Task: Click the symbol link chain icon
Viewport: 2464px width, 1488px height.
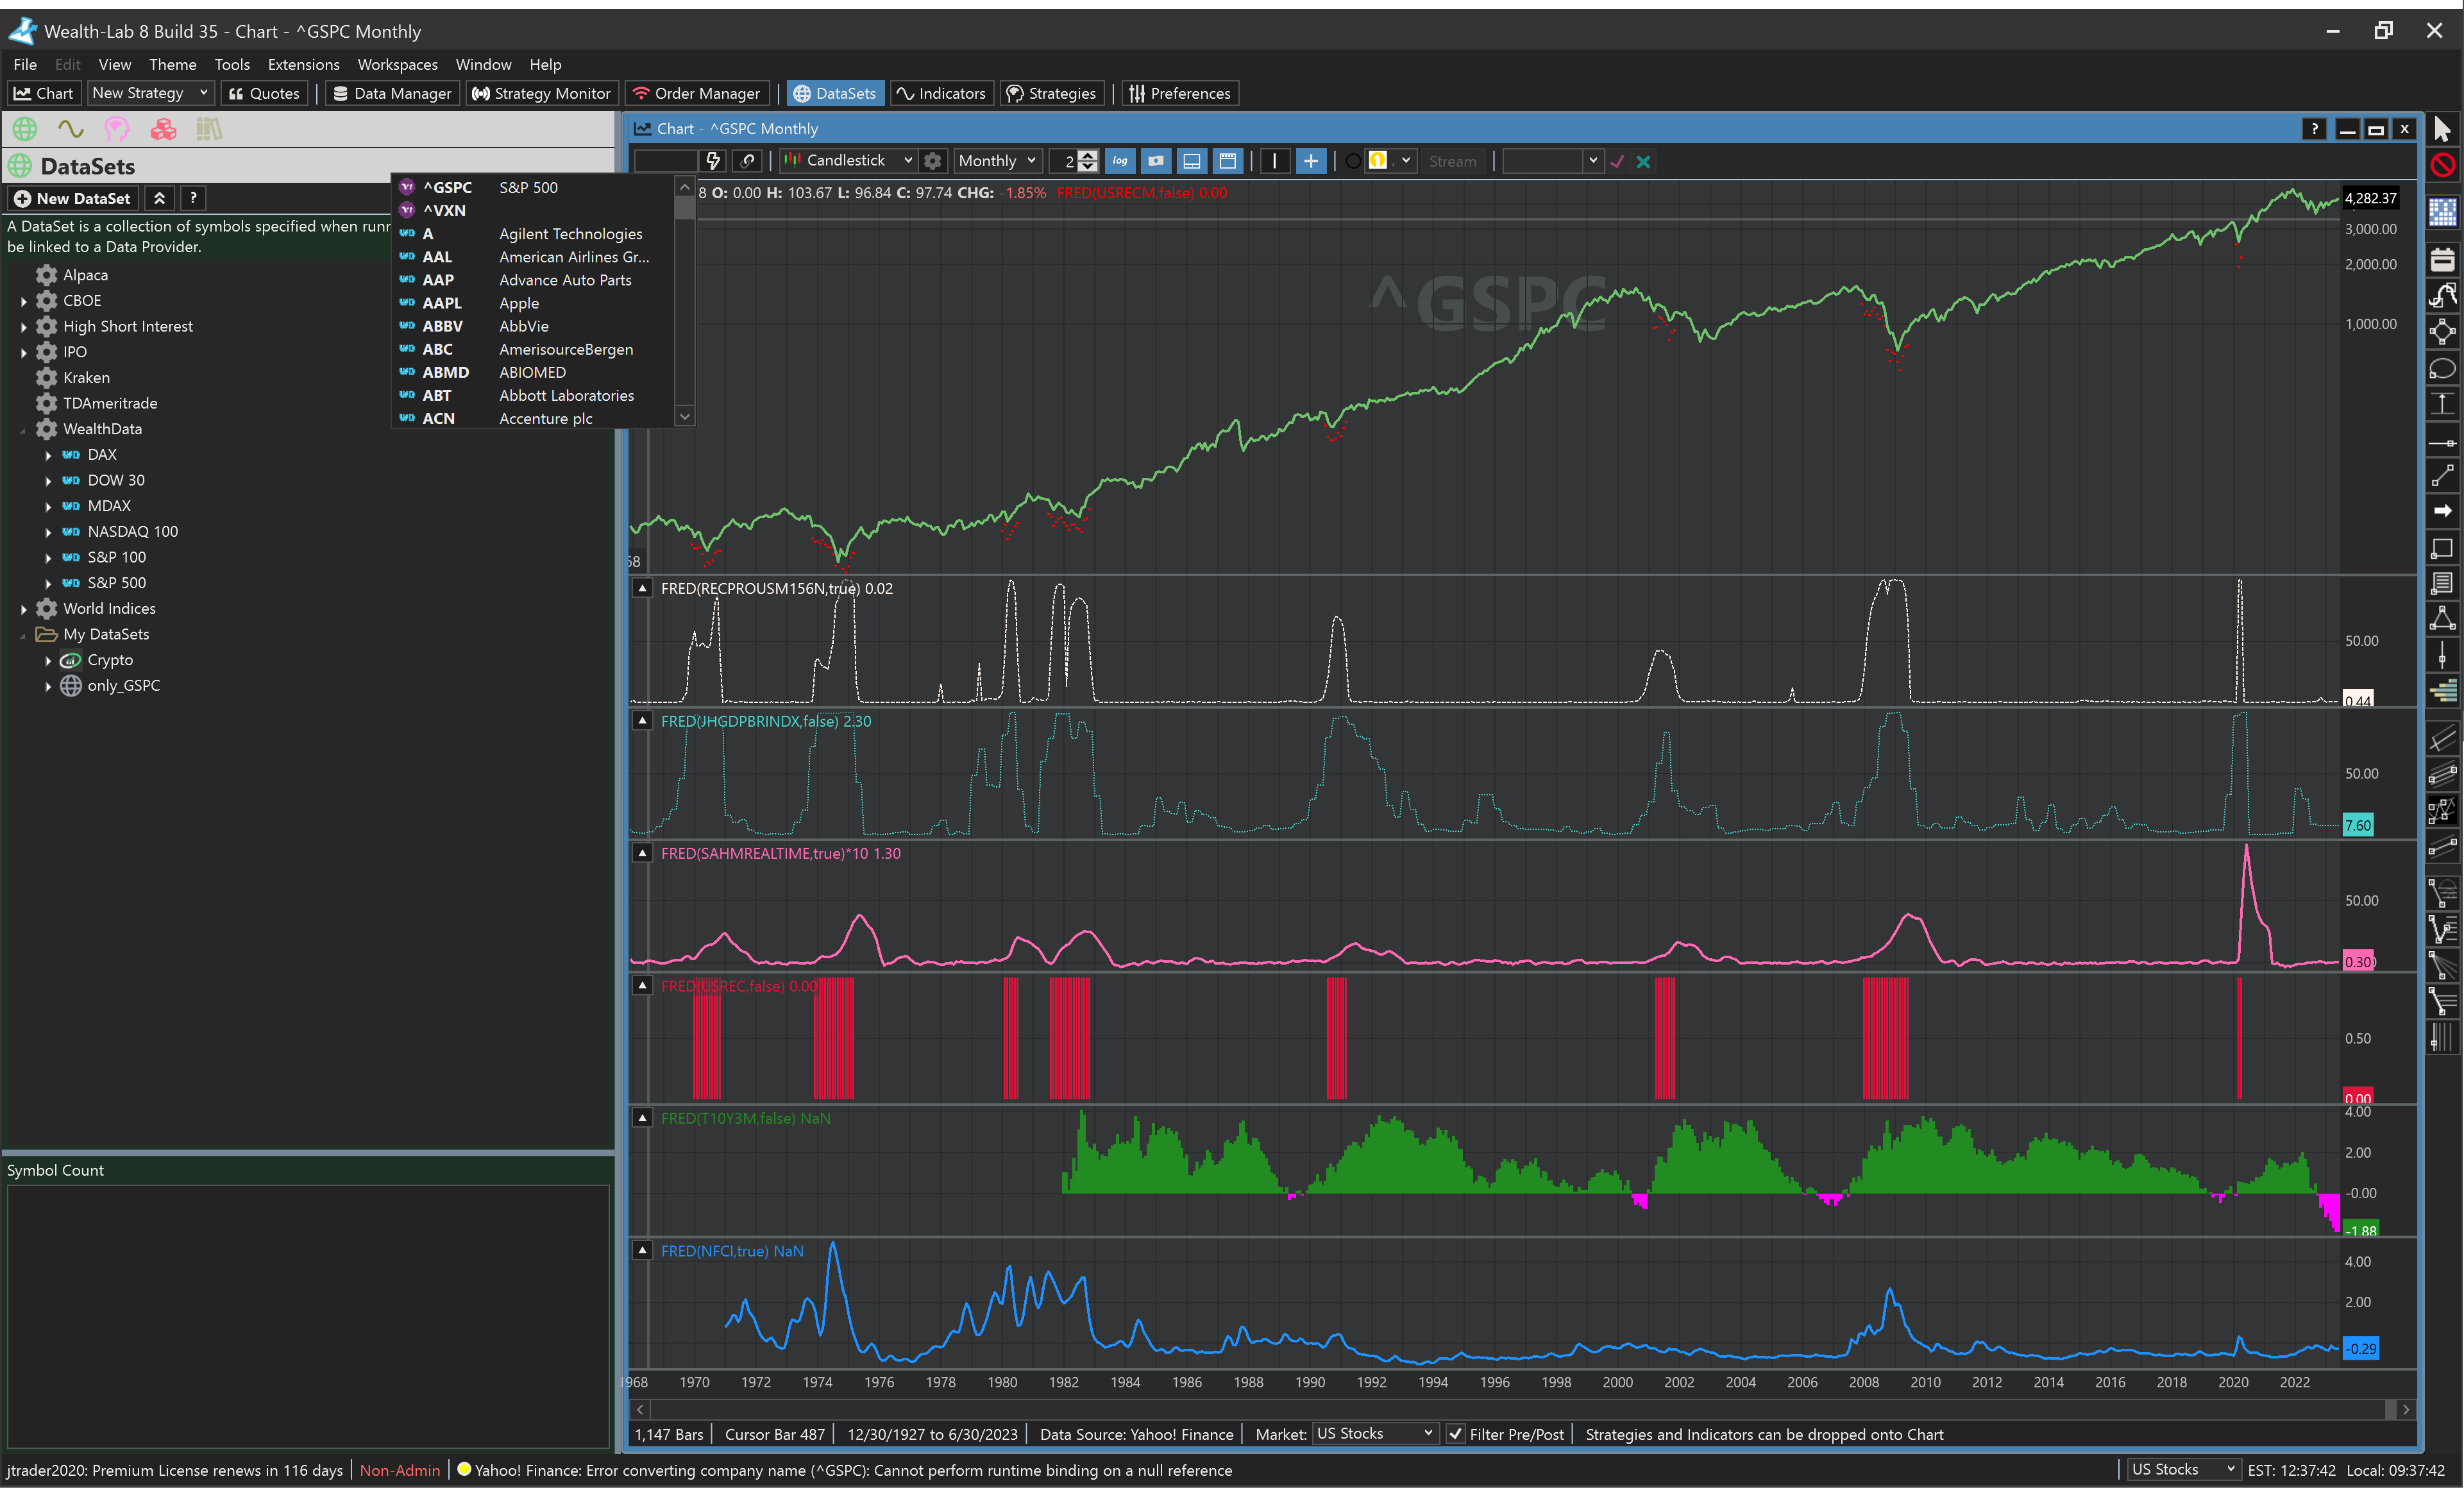Action: [x=748, y=161]
